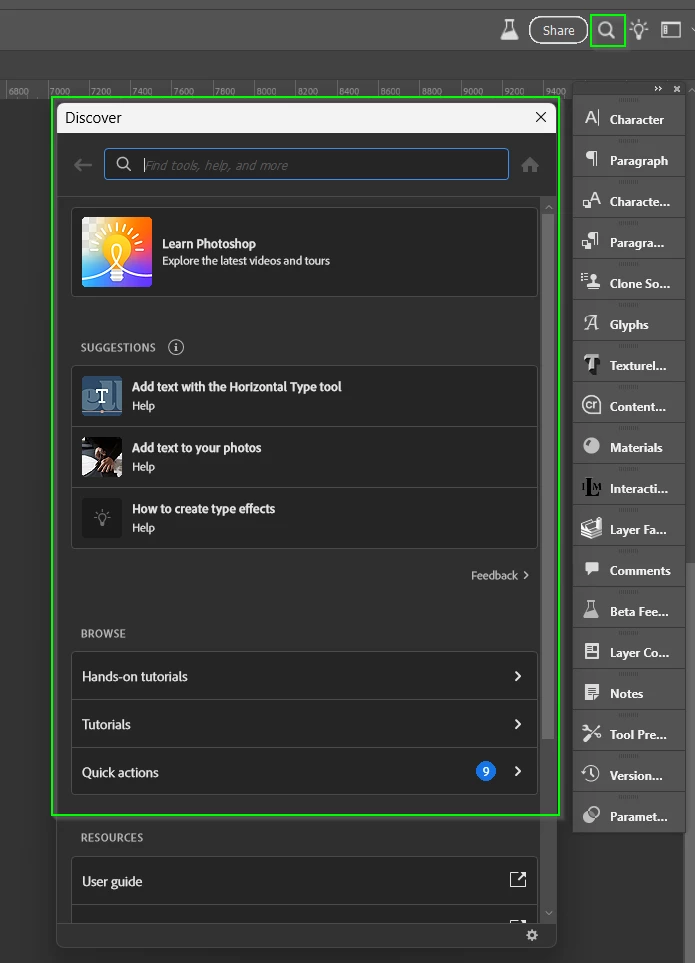Open the Learn Photoshop card
695x963 pixels.
click(305, 252)
